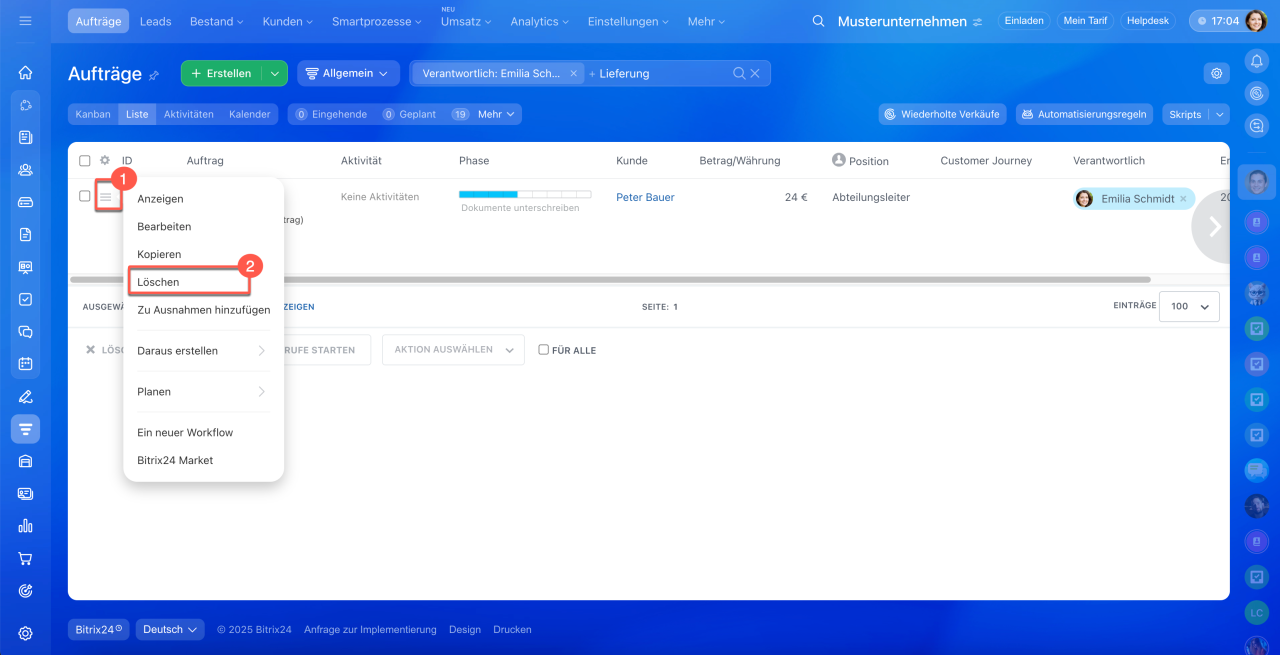Open the Peter Bauer customer link
This screenshot has height=655, width=1280.
pyautogui.click(x=645, y=197)
